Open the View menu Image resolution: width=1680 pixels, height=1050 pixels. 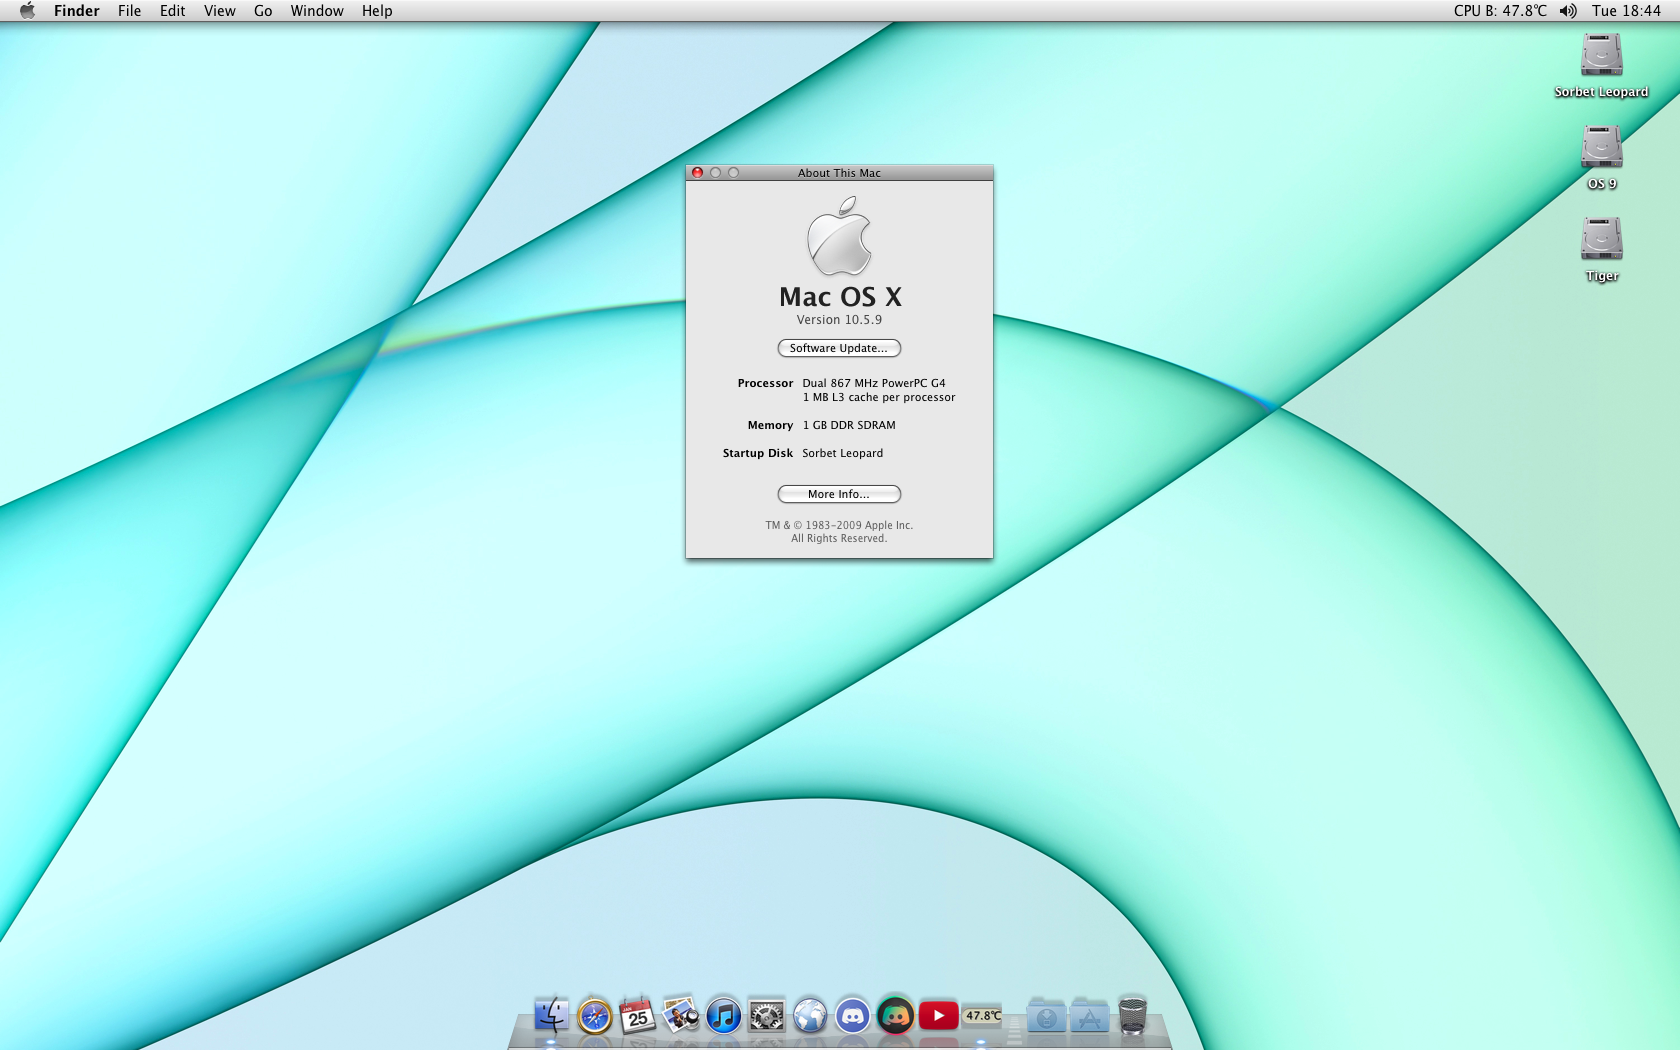click(x=220, y=11)
